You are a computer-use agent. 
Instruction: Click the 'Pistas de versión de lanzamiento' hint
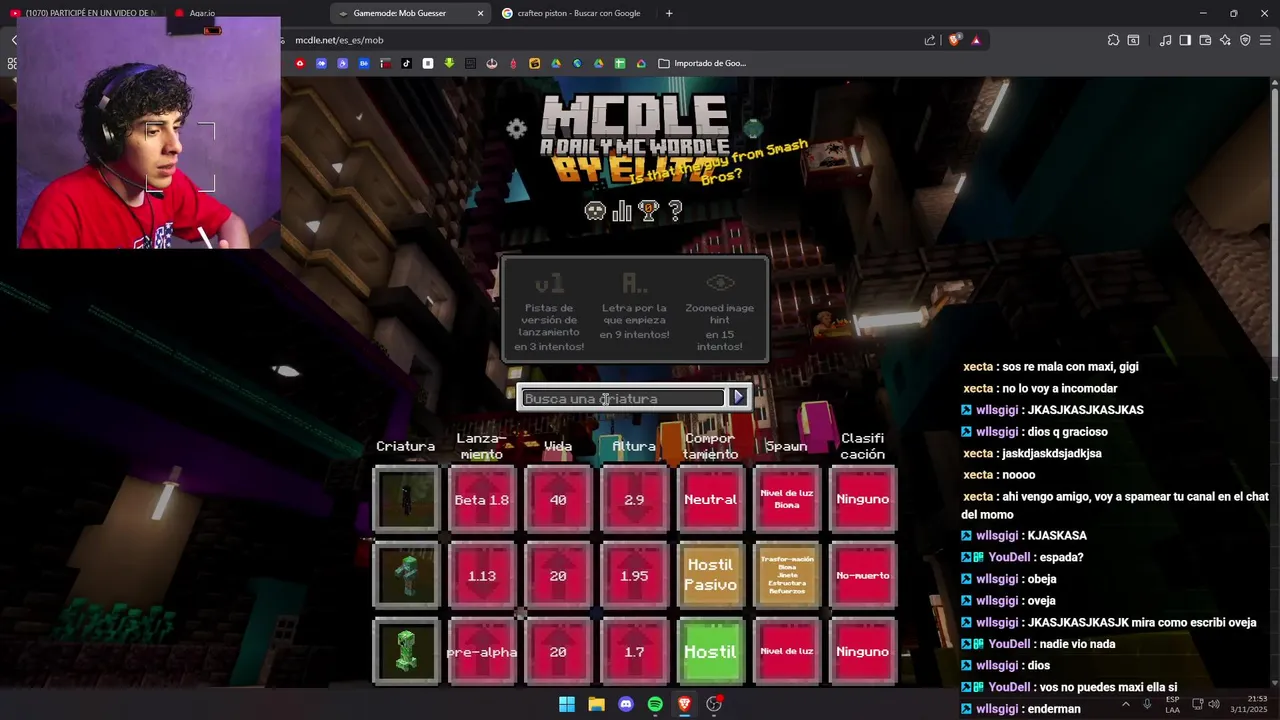[549, 312]
